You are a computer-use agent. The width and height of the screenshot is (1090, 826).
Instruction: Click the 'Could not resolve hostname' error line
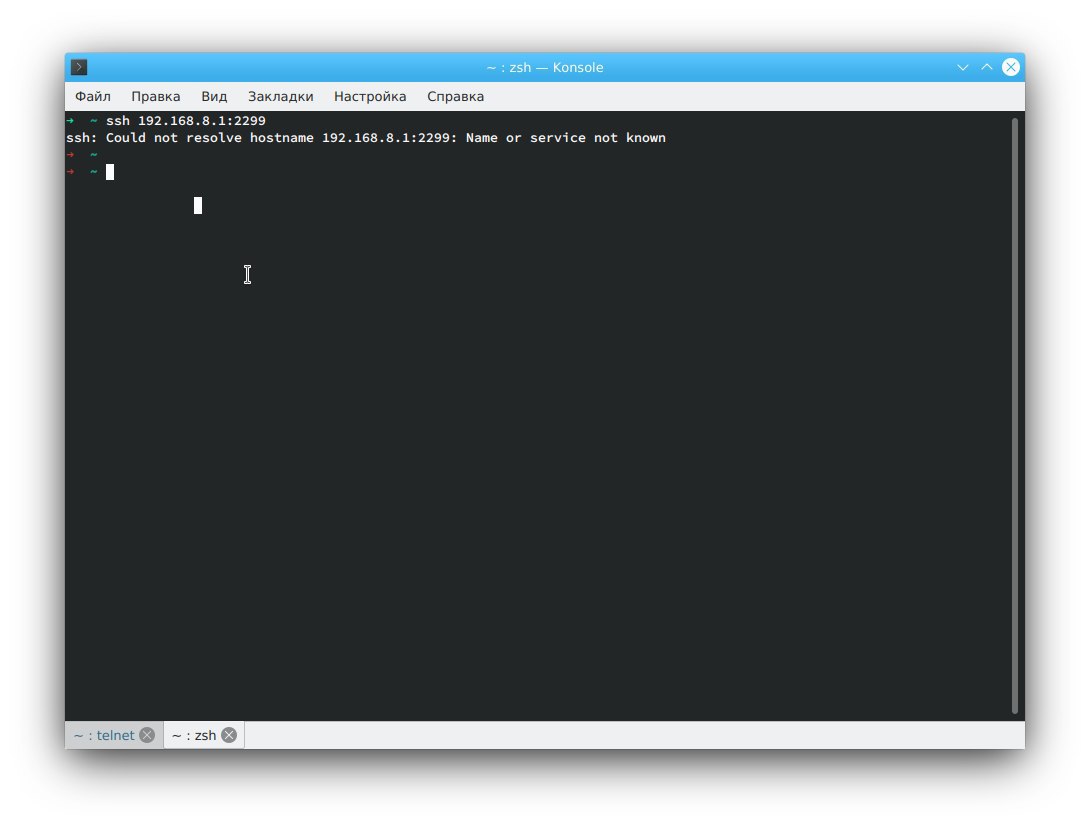366,138
